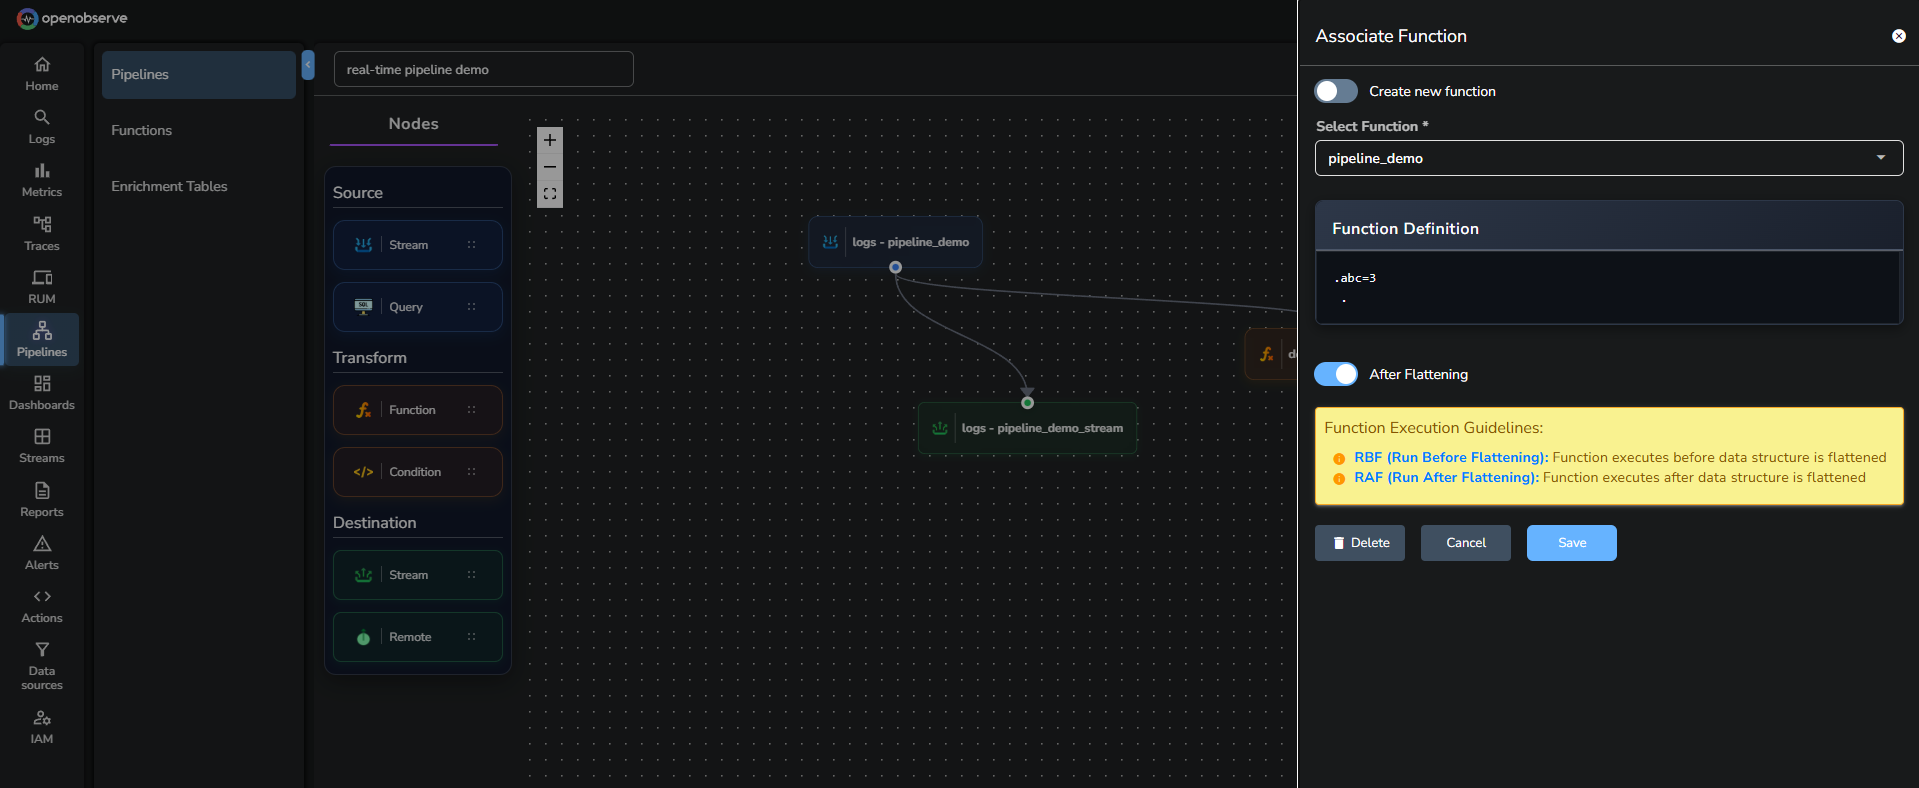Open Traces in the sidebar

[41, 233]
